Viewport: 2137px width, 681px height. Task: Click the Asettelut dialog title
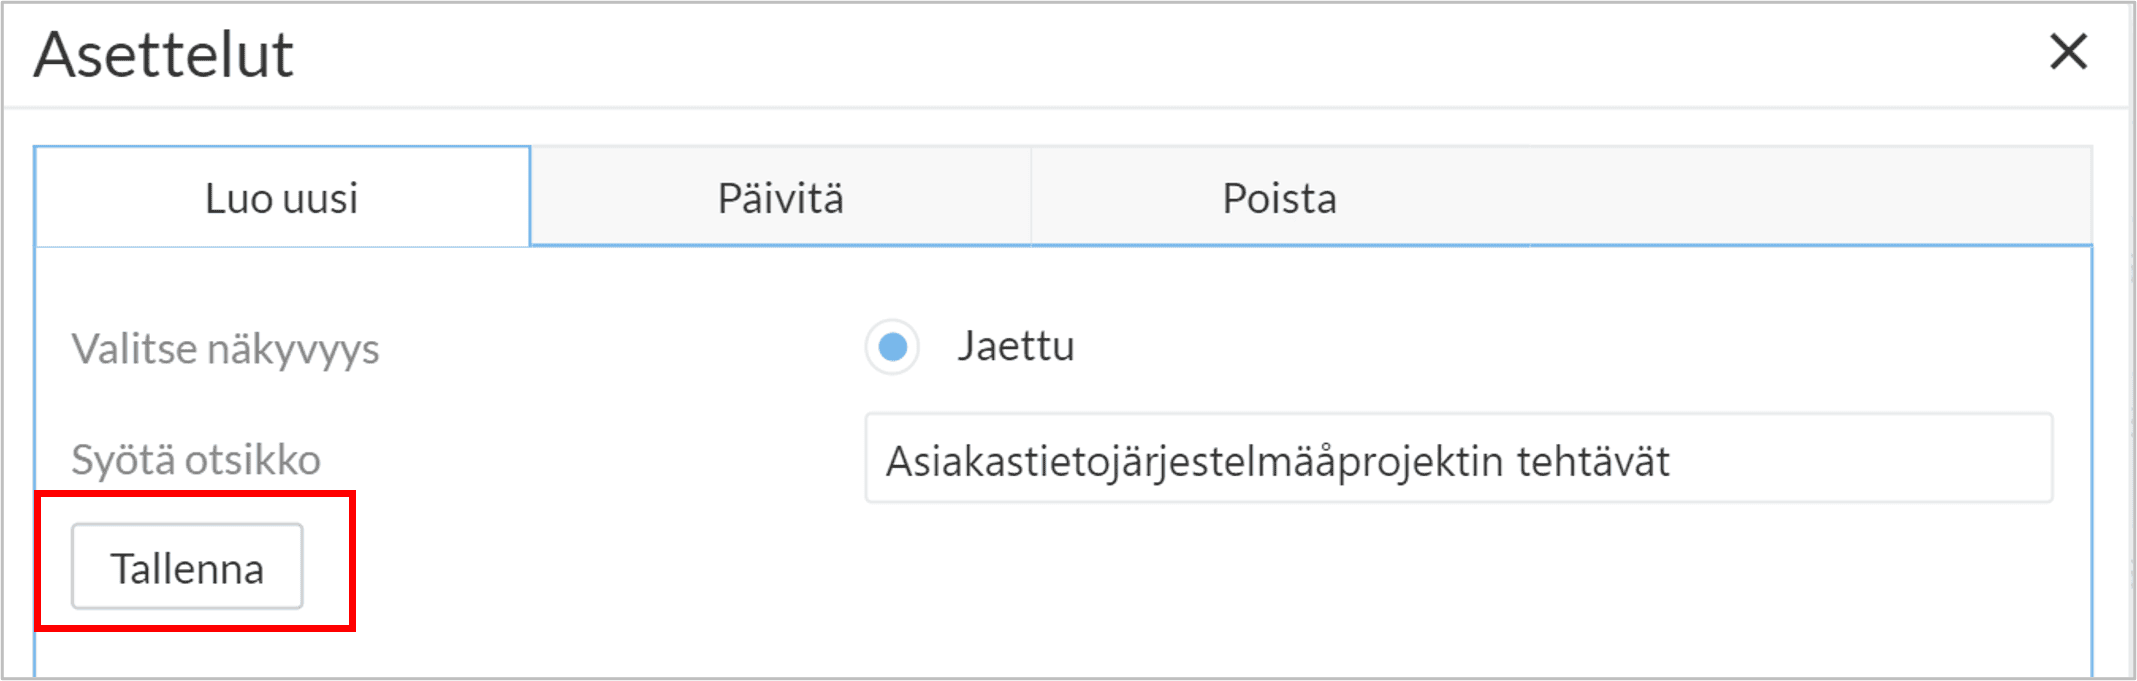pyautogui.click(x=163, y=54)
